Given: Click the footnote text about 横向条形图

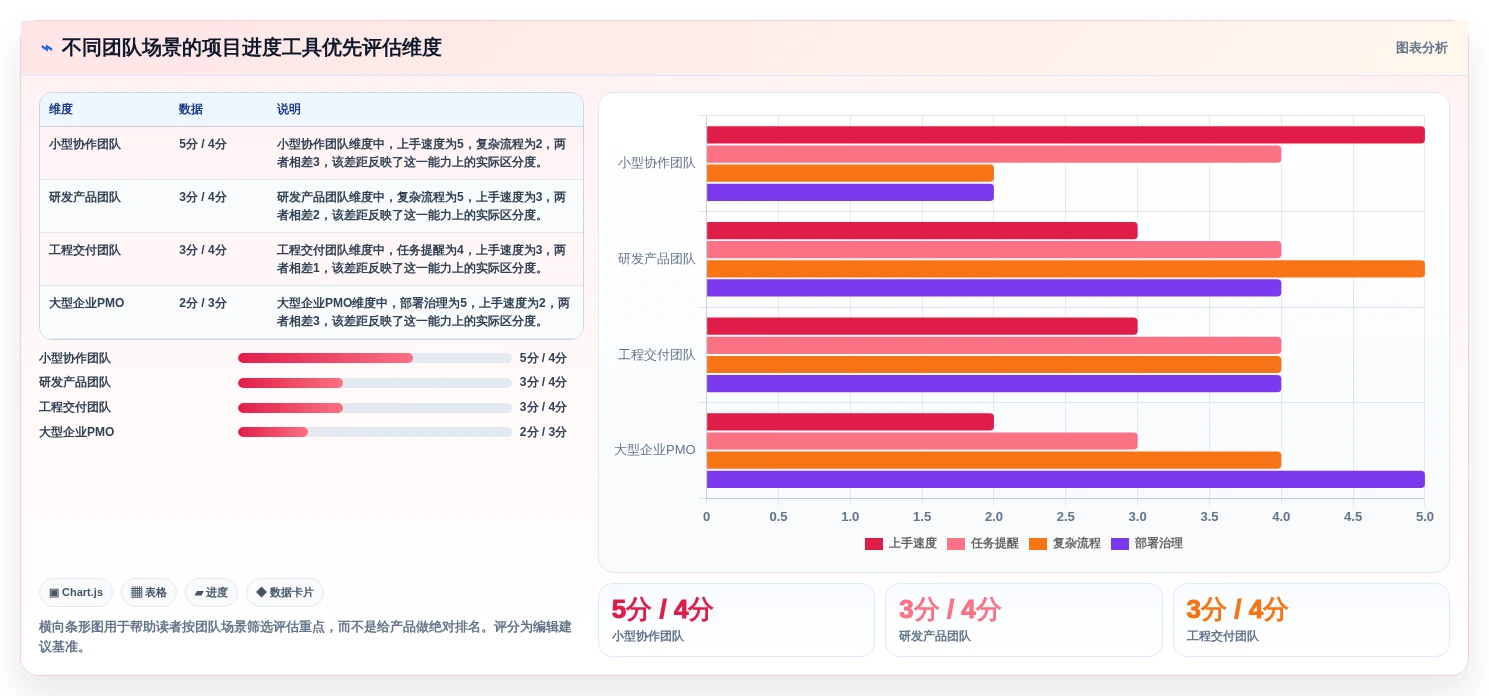Looking at the screenshot, I should pos(305,637).
